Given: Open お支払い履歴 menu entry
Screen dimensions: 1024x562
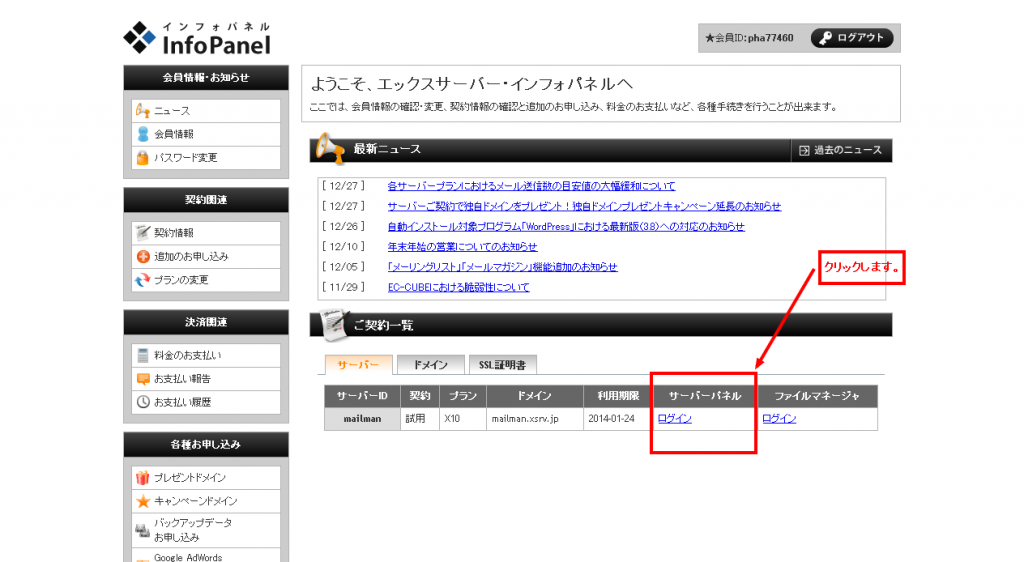Looking at the screenshot, I should 206,402.
